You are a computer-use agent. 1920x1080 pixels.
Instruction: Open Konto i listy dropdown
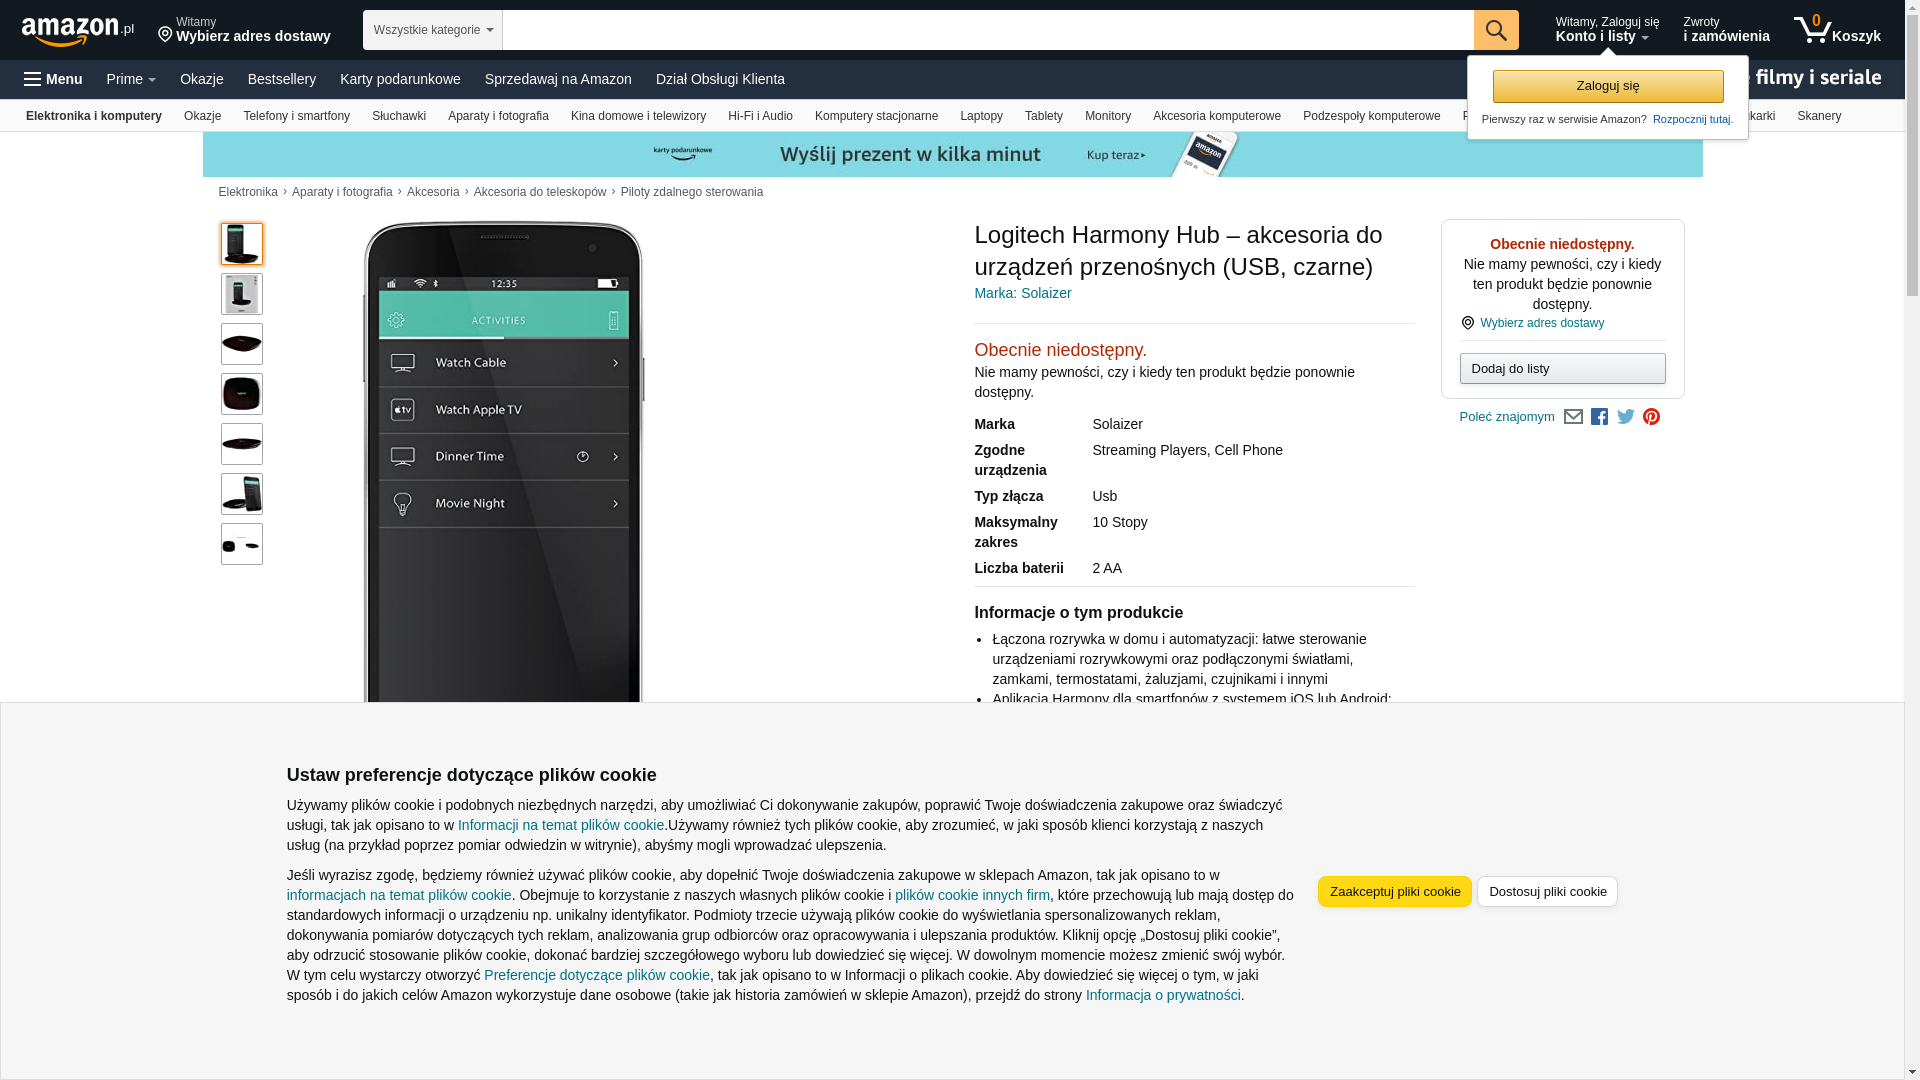pyautogui.click(x=1607, y=30)
